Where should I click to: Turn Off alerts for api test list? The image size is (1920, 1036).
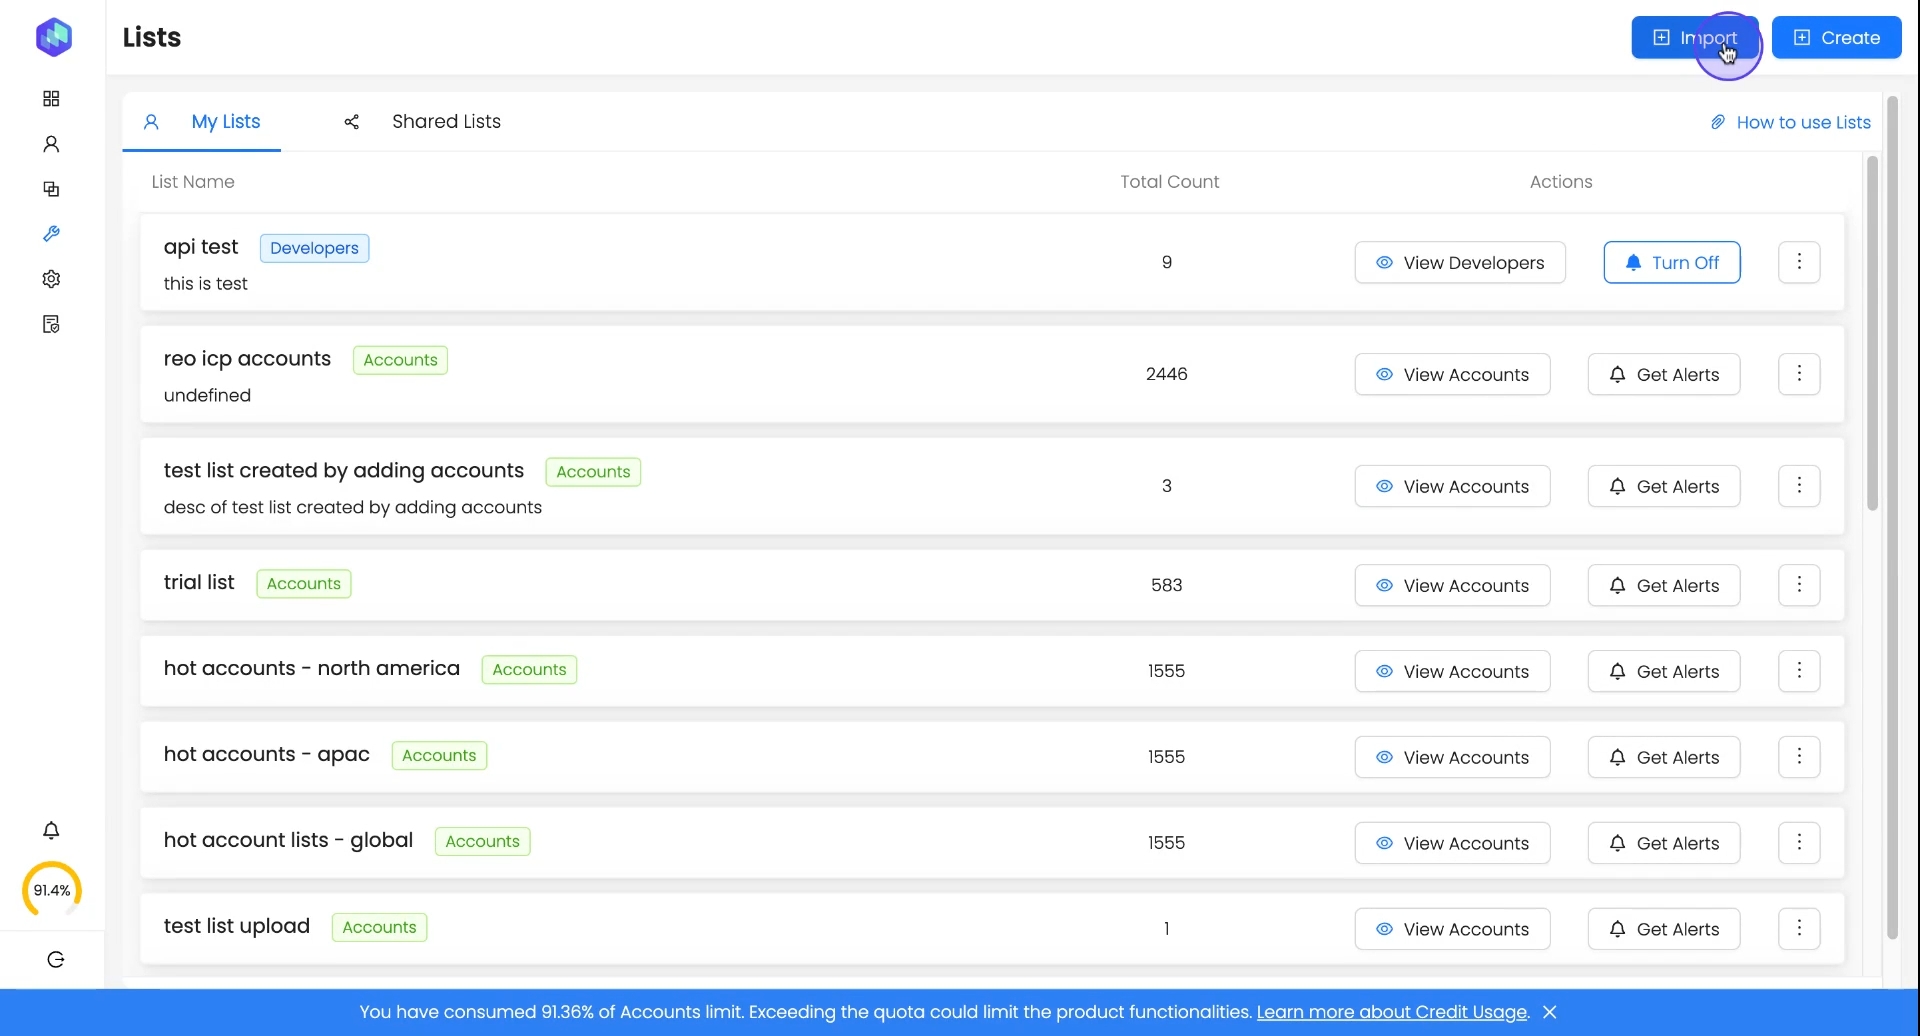1671,263
